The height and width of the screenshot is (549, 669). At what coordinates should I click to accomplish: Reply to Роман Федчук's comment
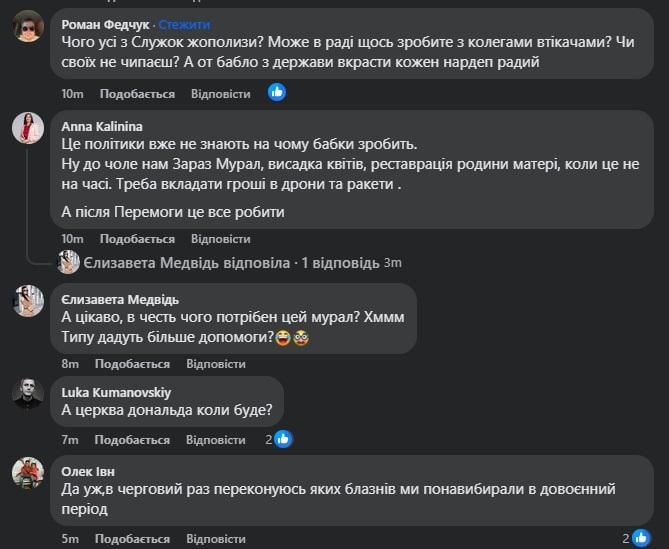220,94
